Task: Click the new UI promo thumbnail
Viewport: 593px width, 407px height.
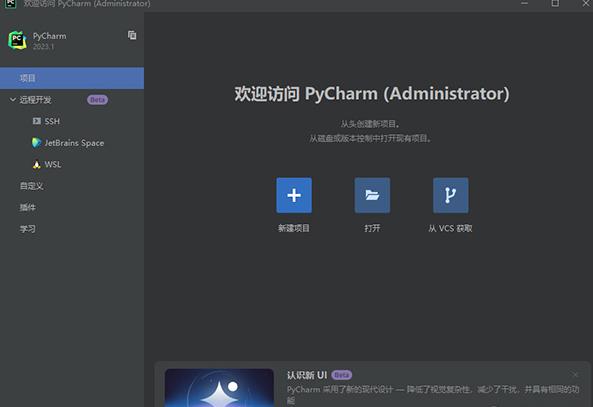Action: [x=219, y=388]
